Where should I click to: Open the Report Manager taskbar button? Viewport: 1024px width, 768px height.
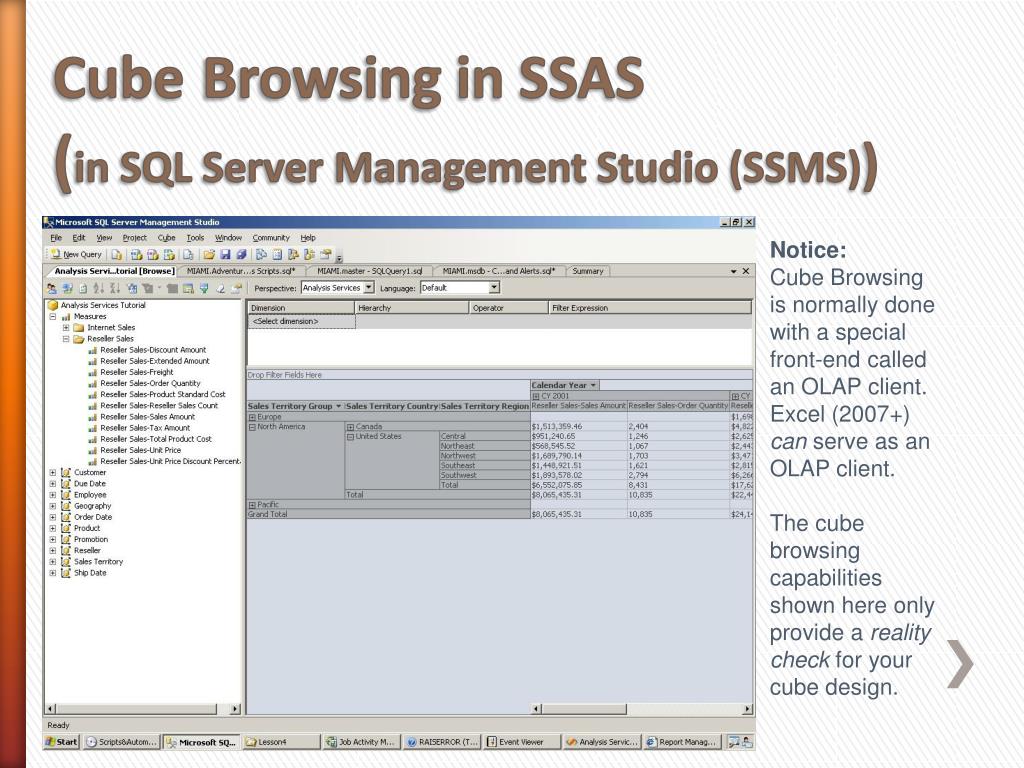pyautogui.click(x=682, y=742)
